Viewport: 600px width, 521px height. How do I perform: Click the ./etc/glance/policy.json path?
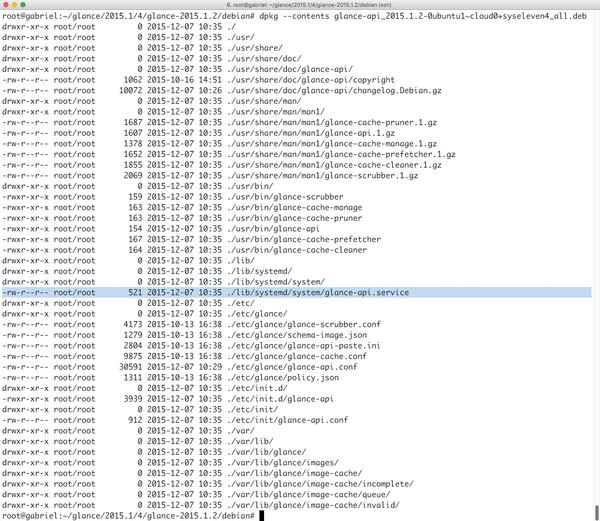point(283,378)
